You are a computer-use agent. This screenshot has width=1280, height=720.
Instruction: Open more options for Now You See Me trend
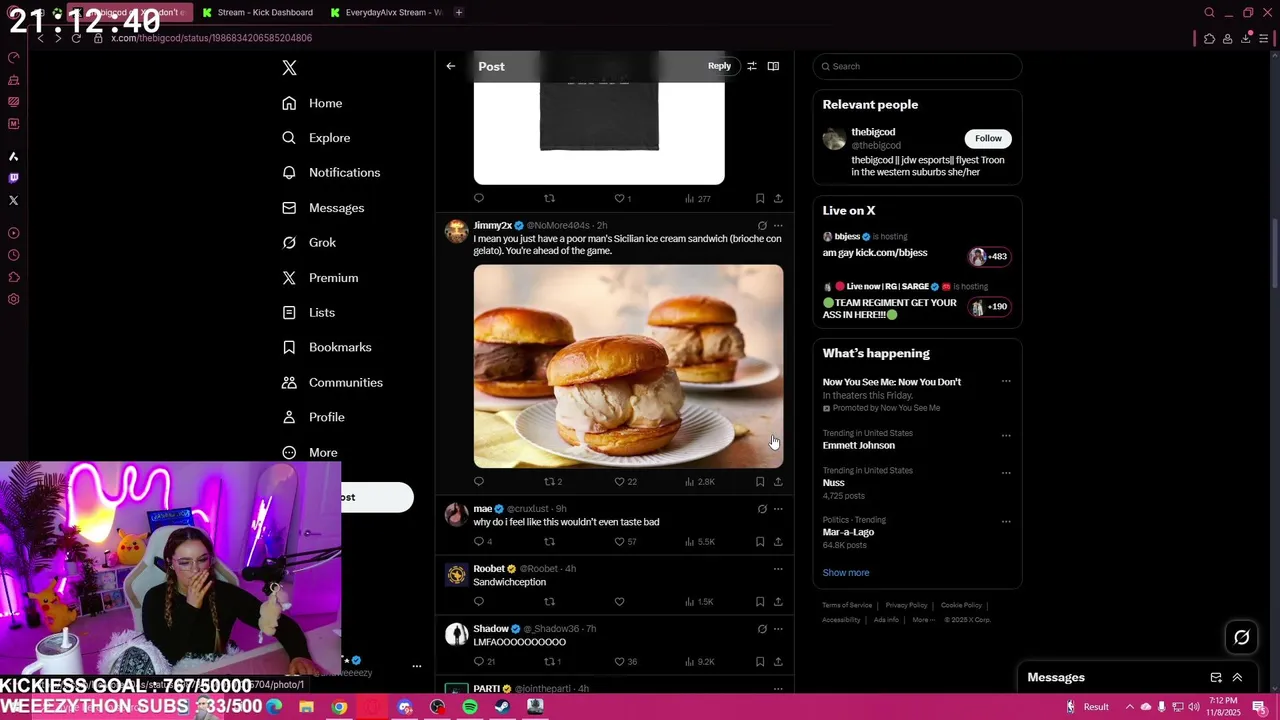(x=1006, y=381)
